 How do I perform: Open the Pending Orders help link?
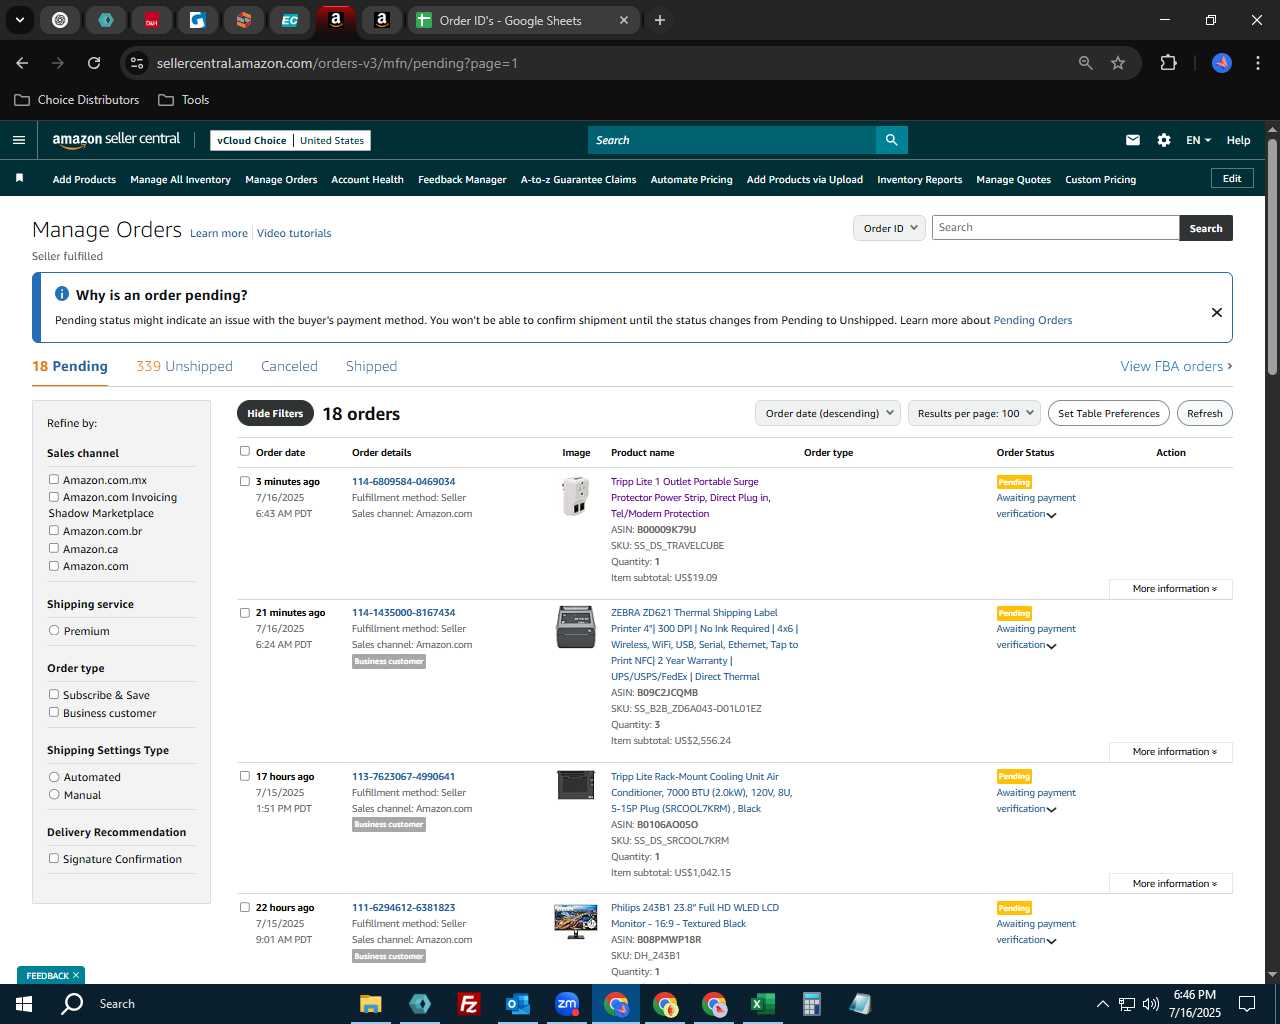[1032, 320]
